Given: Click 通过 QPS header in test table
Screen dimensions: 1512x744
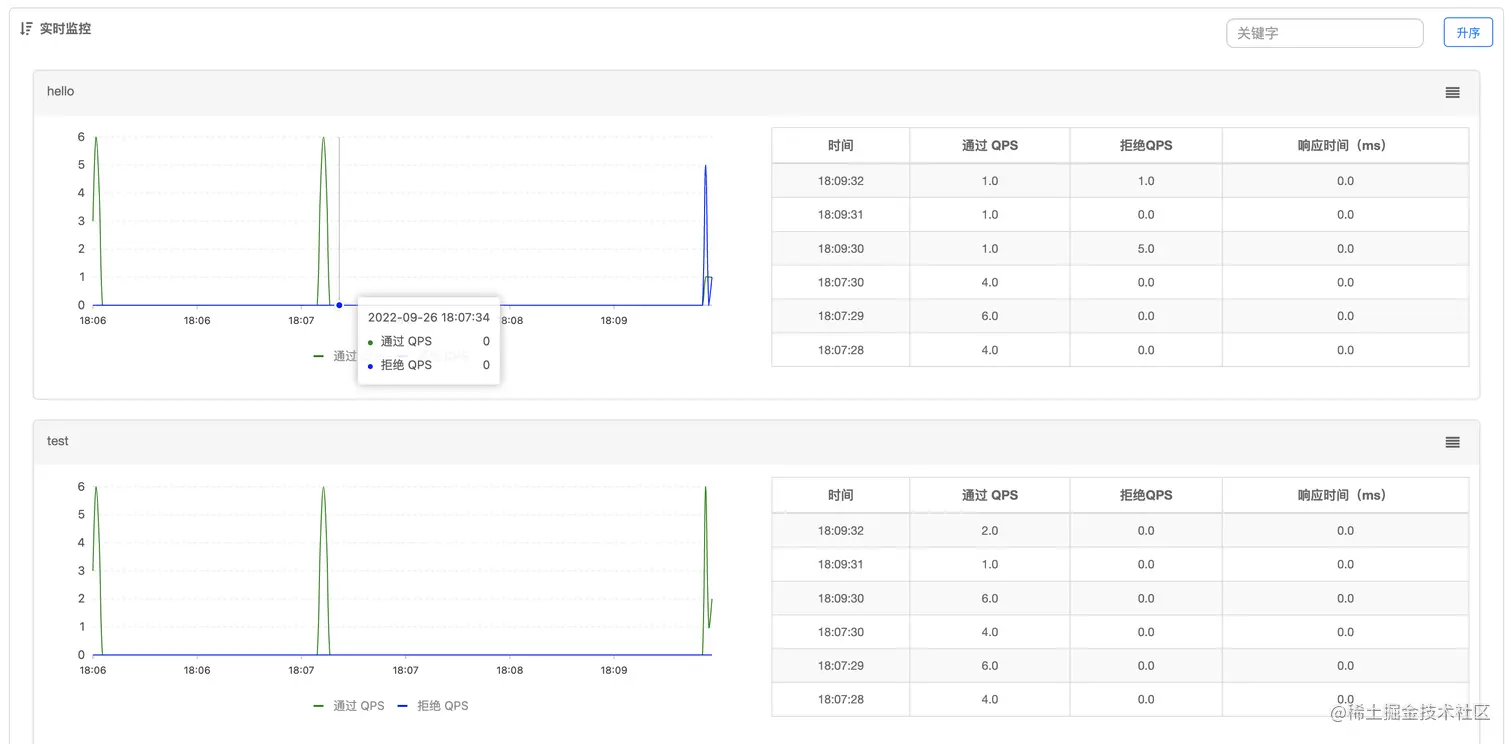Looking at the screenshot, I should pos(990,495).
